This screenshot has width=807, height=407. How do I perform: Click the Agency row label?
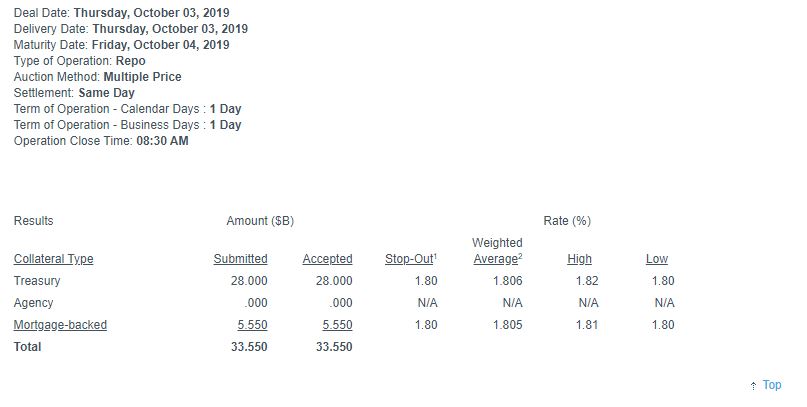click(x=34, y=303)
